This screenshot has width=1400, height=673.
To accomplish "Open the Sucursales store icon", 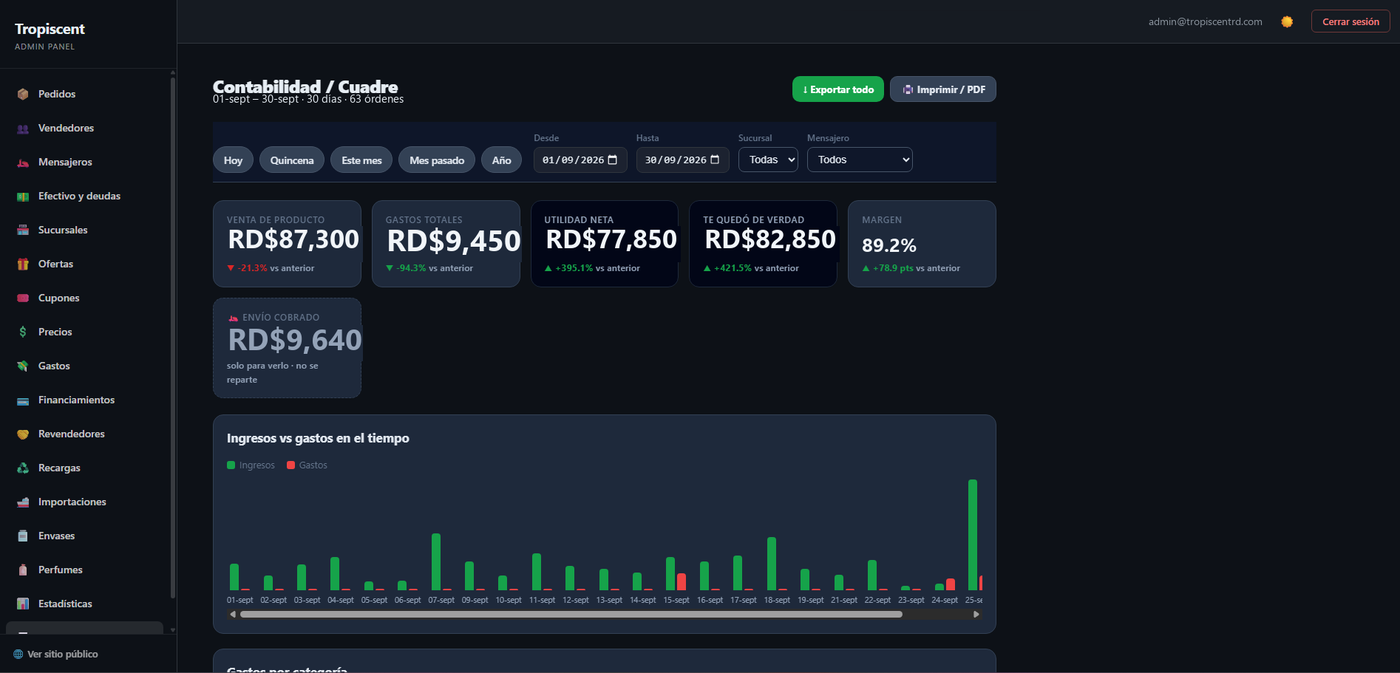I will point(23,230).
